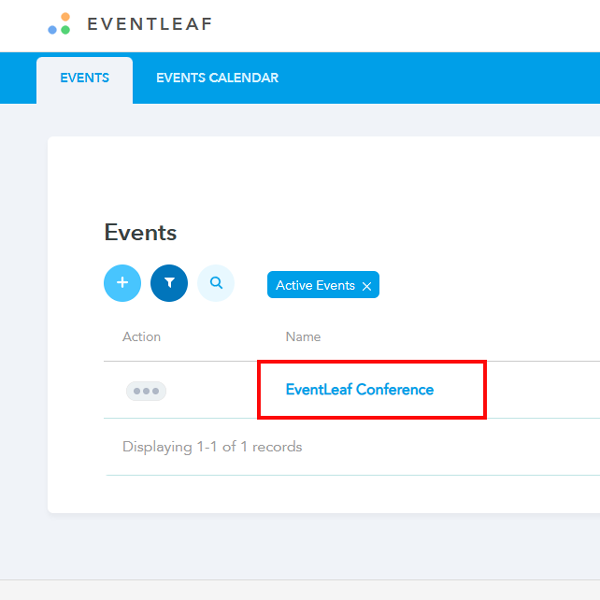Click the magnifier search icon

pos(216,283)
